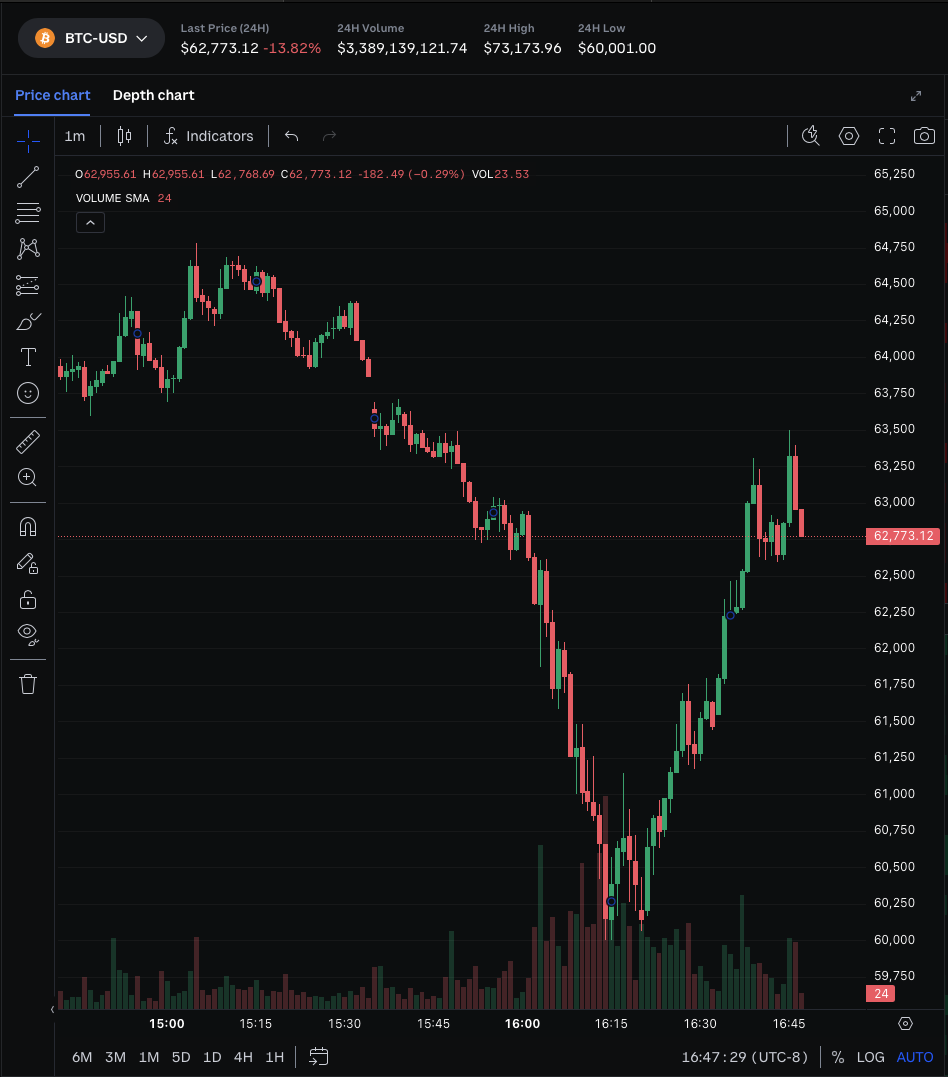Hide all drawings with eye icon
Viewport: 948px width, 1077px height.
(x=28, y=633)
